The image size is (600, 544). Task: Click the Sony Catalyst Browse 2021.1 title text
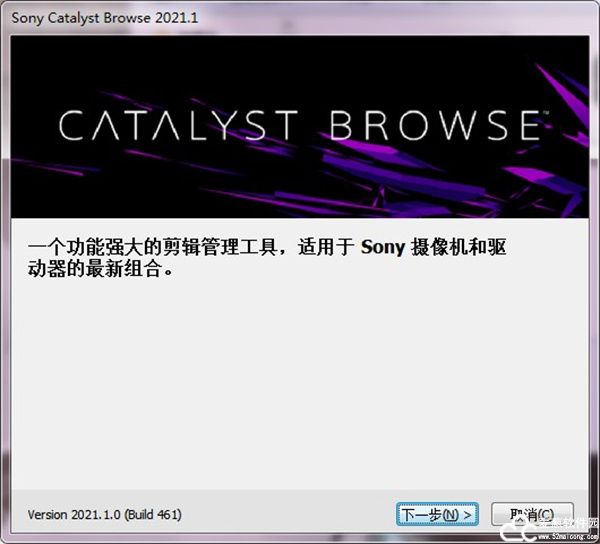pyautogui.click(x=105, y=18)
